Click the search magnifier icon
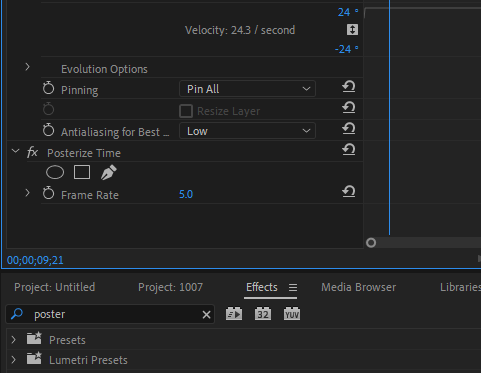This screenshot has width=481, height=373. pyautogui.click(x=17, y=314)
